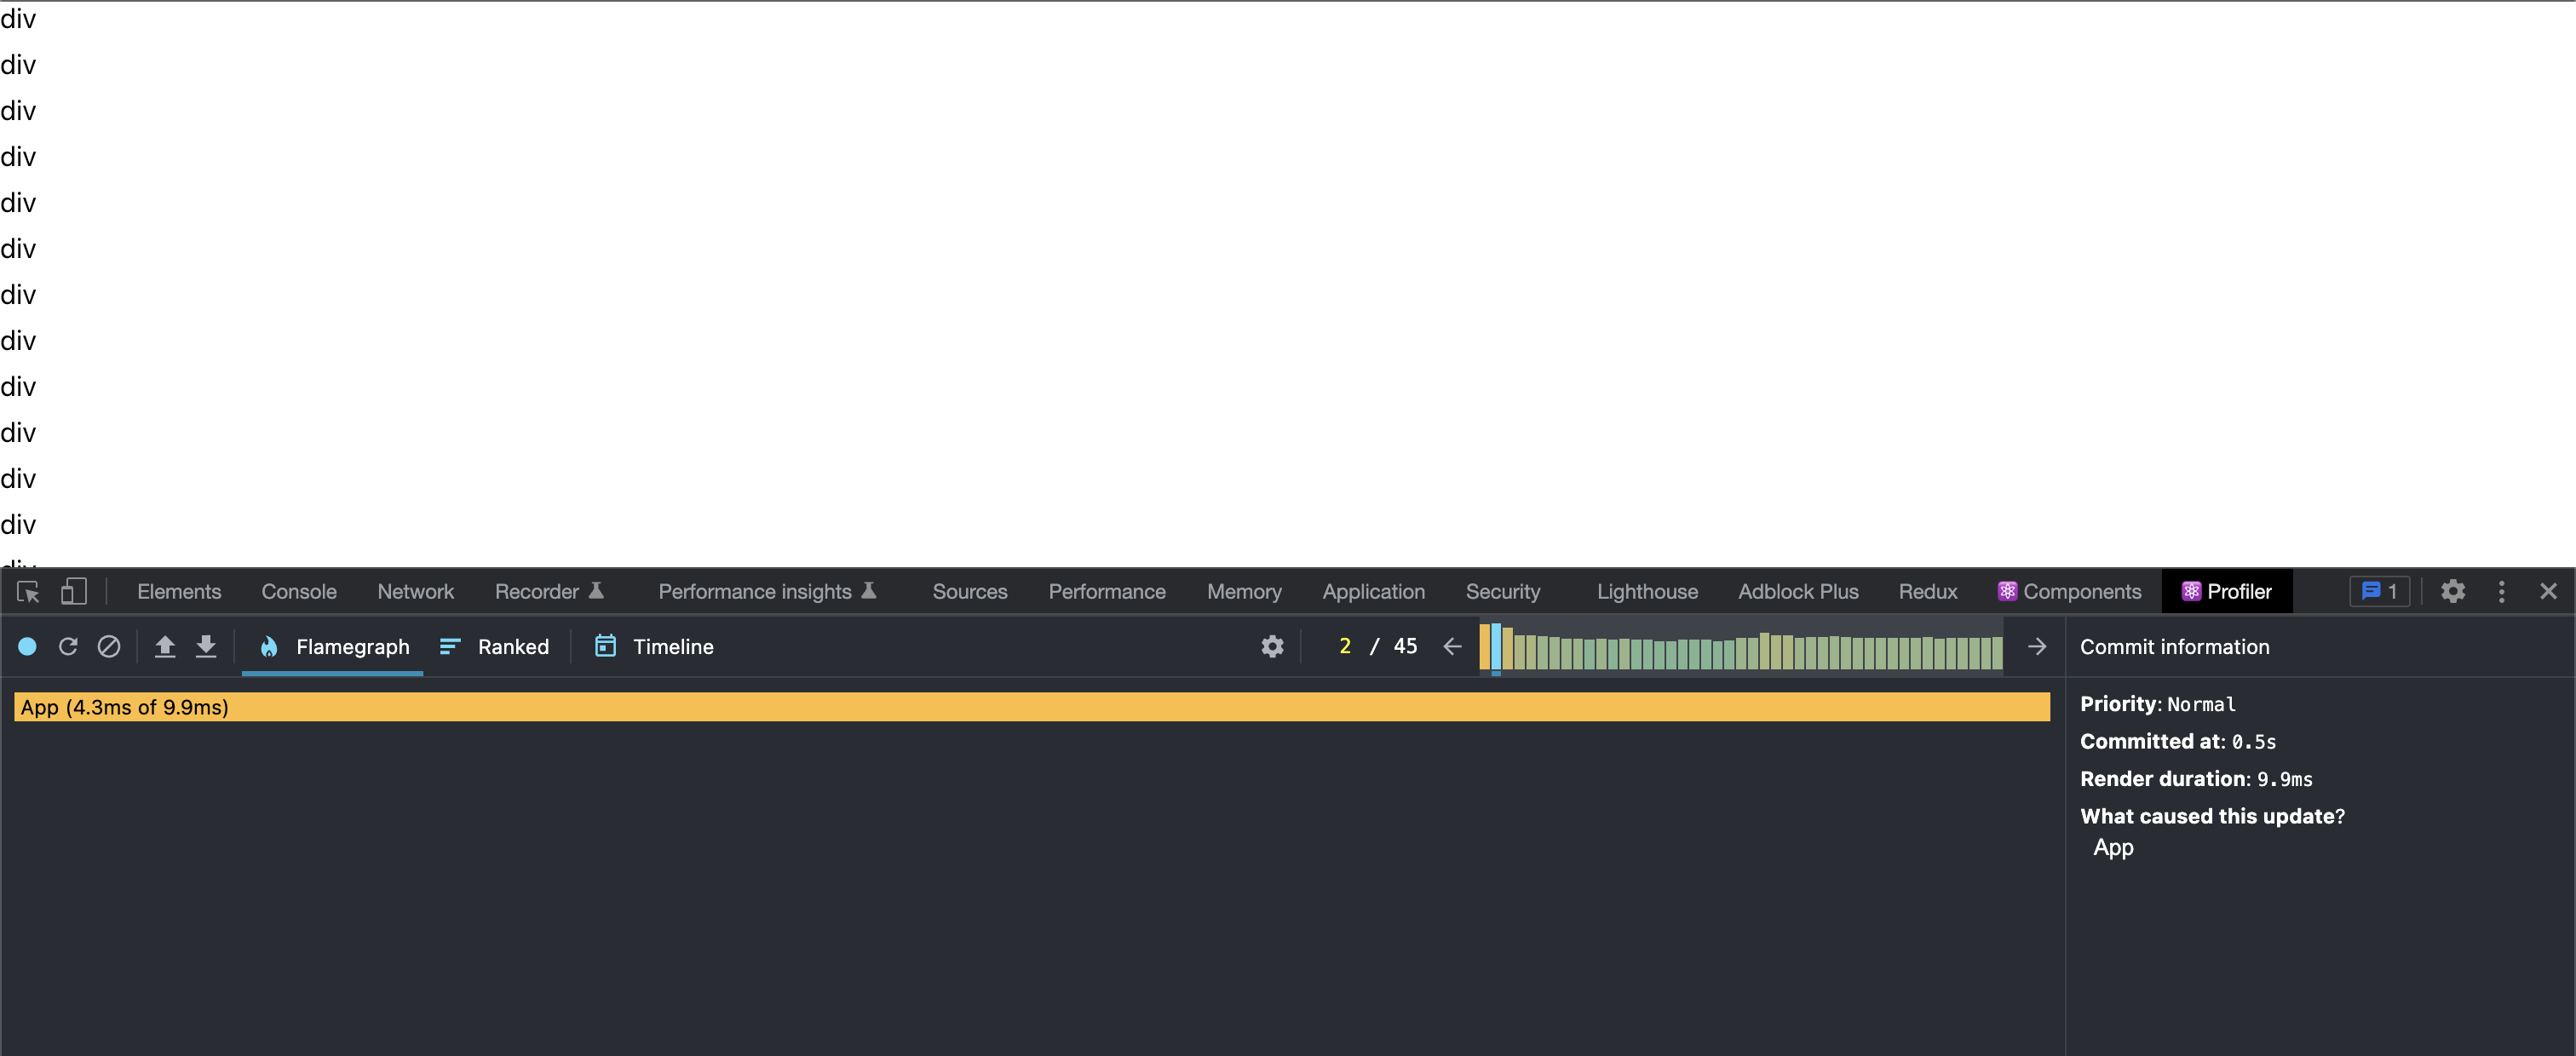2576x1056 pixels.
Task: Go to next commit arrow
Action: click(x=2037, y=647)
